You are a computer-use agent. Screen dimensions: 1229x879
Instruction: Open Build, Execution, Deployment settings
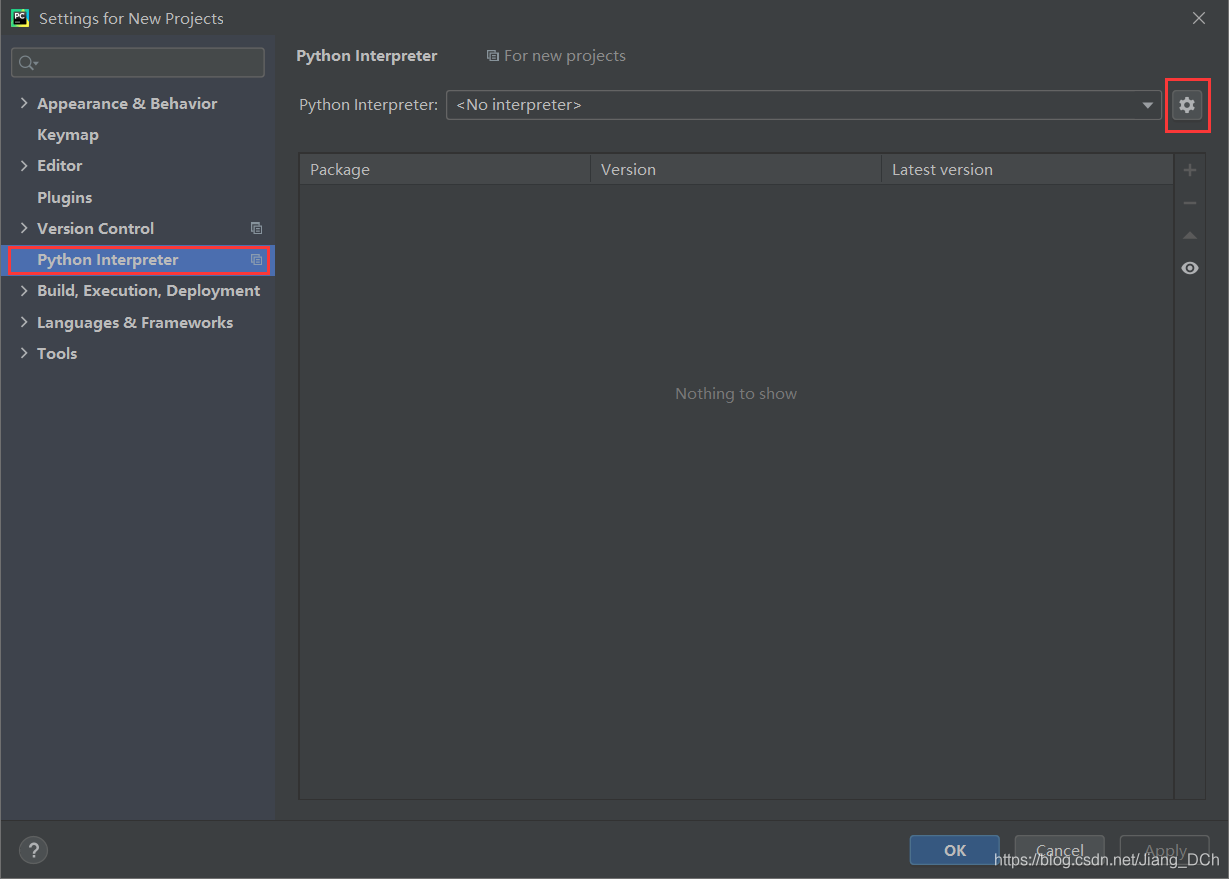point(149,290)
